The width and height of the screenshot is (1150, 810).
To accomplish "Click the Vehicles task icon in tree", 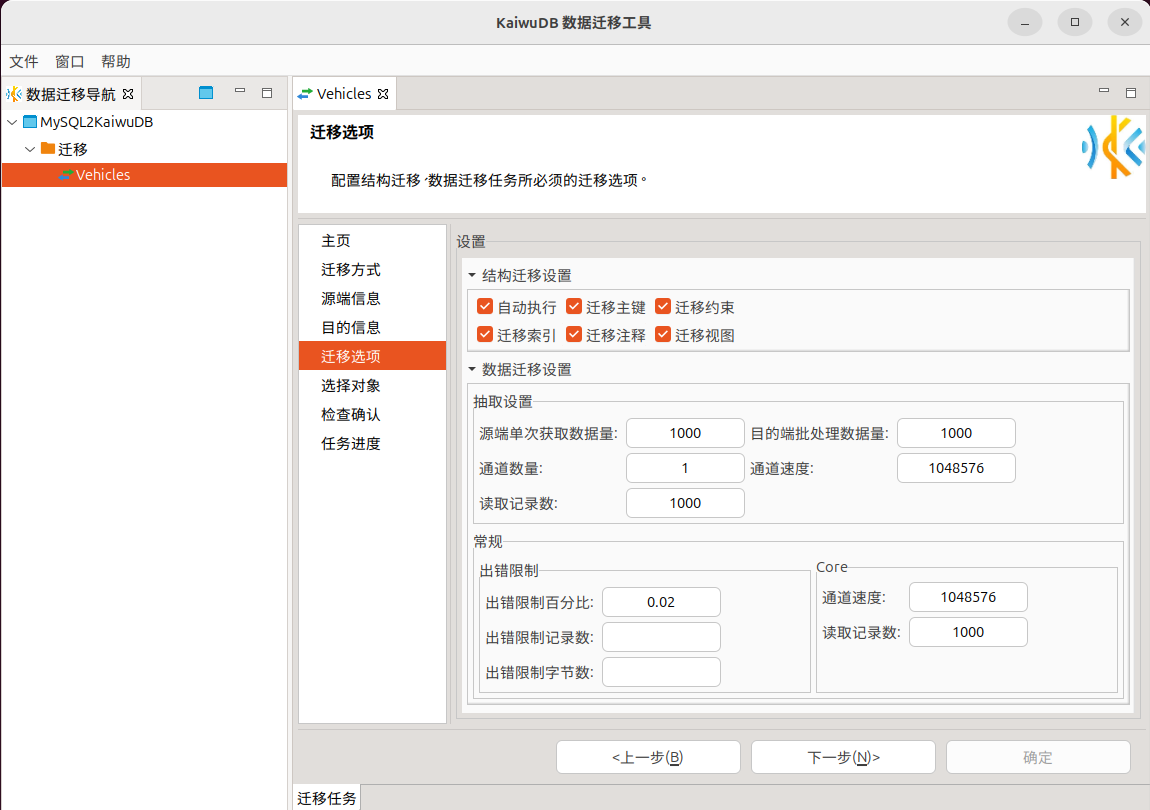I will pos(66,175).
